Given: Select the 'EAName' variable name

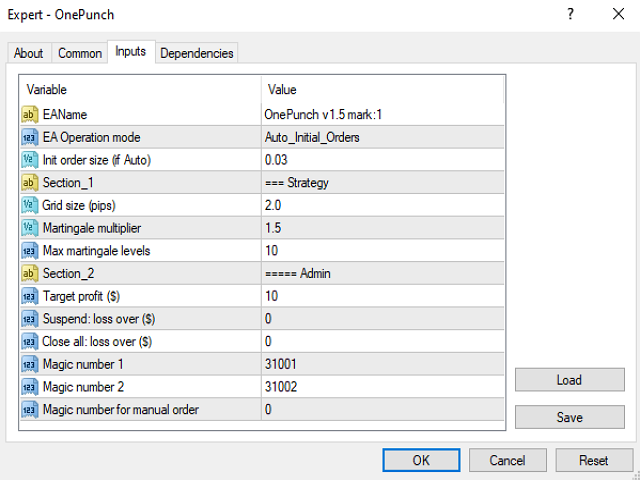Looking at the screenshot, I should [x=65, y=115].
